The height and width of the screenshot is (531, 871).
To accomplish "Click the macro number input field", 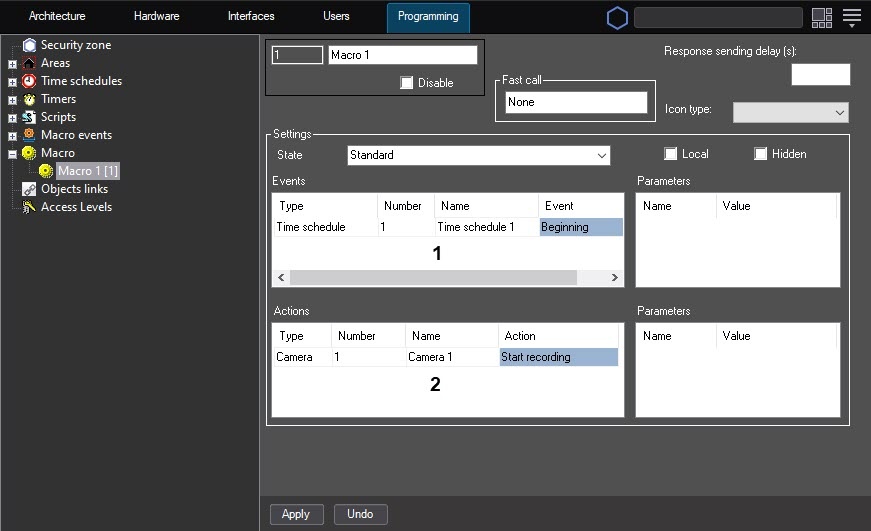I will point(297,55).
